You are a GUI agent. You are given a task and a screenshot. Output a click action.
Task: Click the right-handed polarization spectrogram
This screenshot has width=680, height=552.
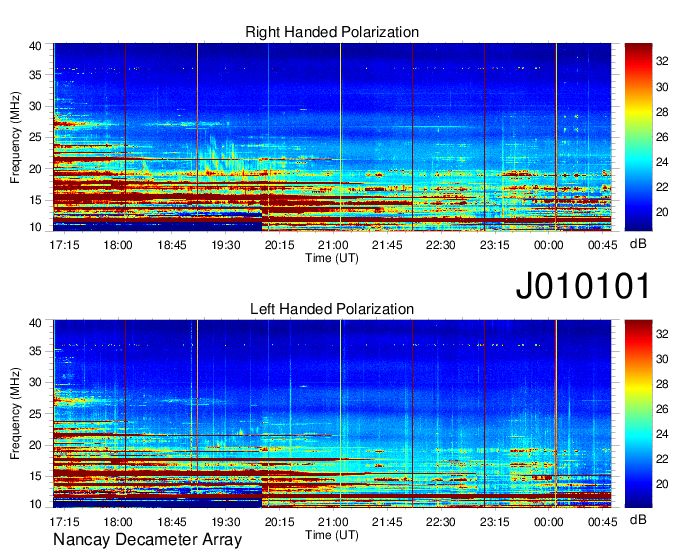tap(332, 137)
